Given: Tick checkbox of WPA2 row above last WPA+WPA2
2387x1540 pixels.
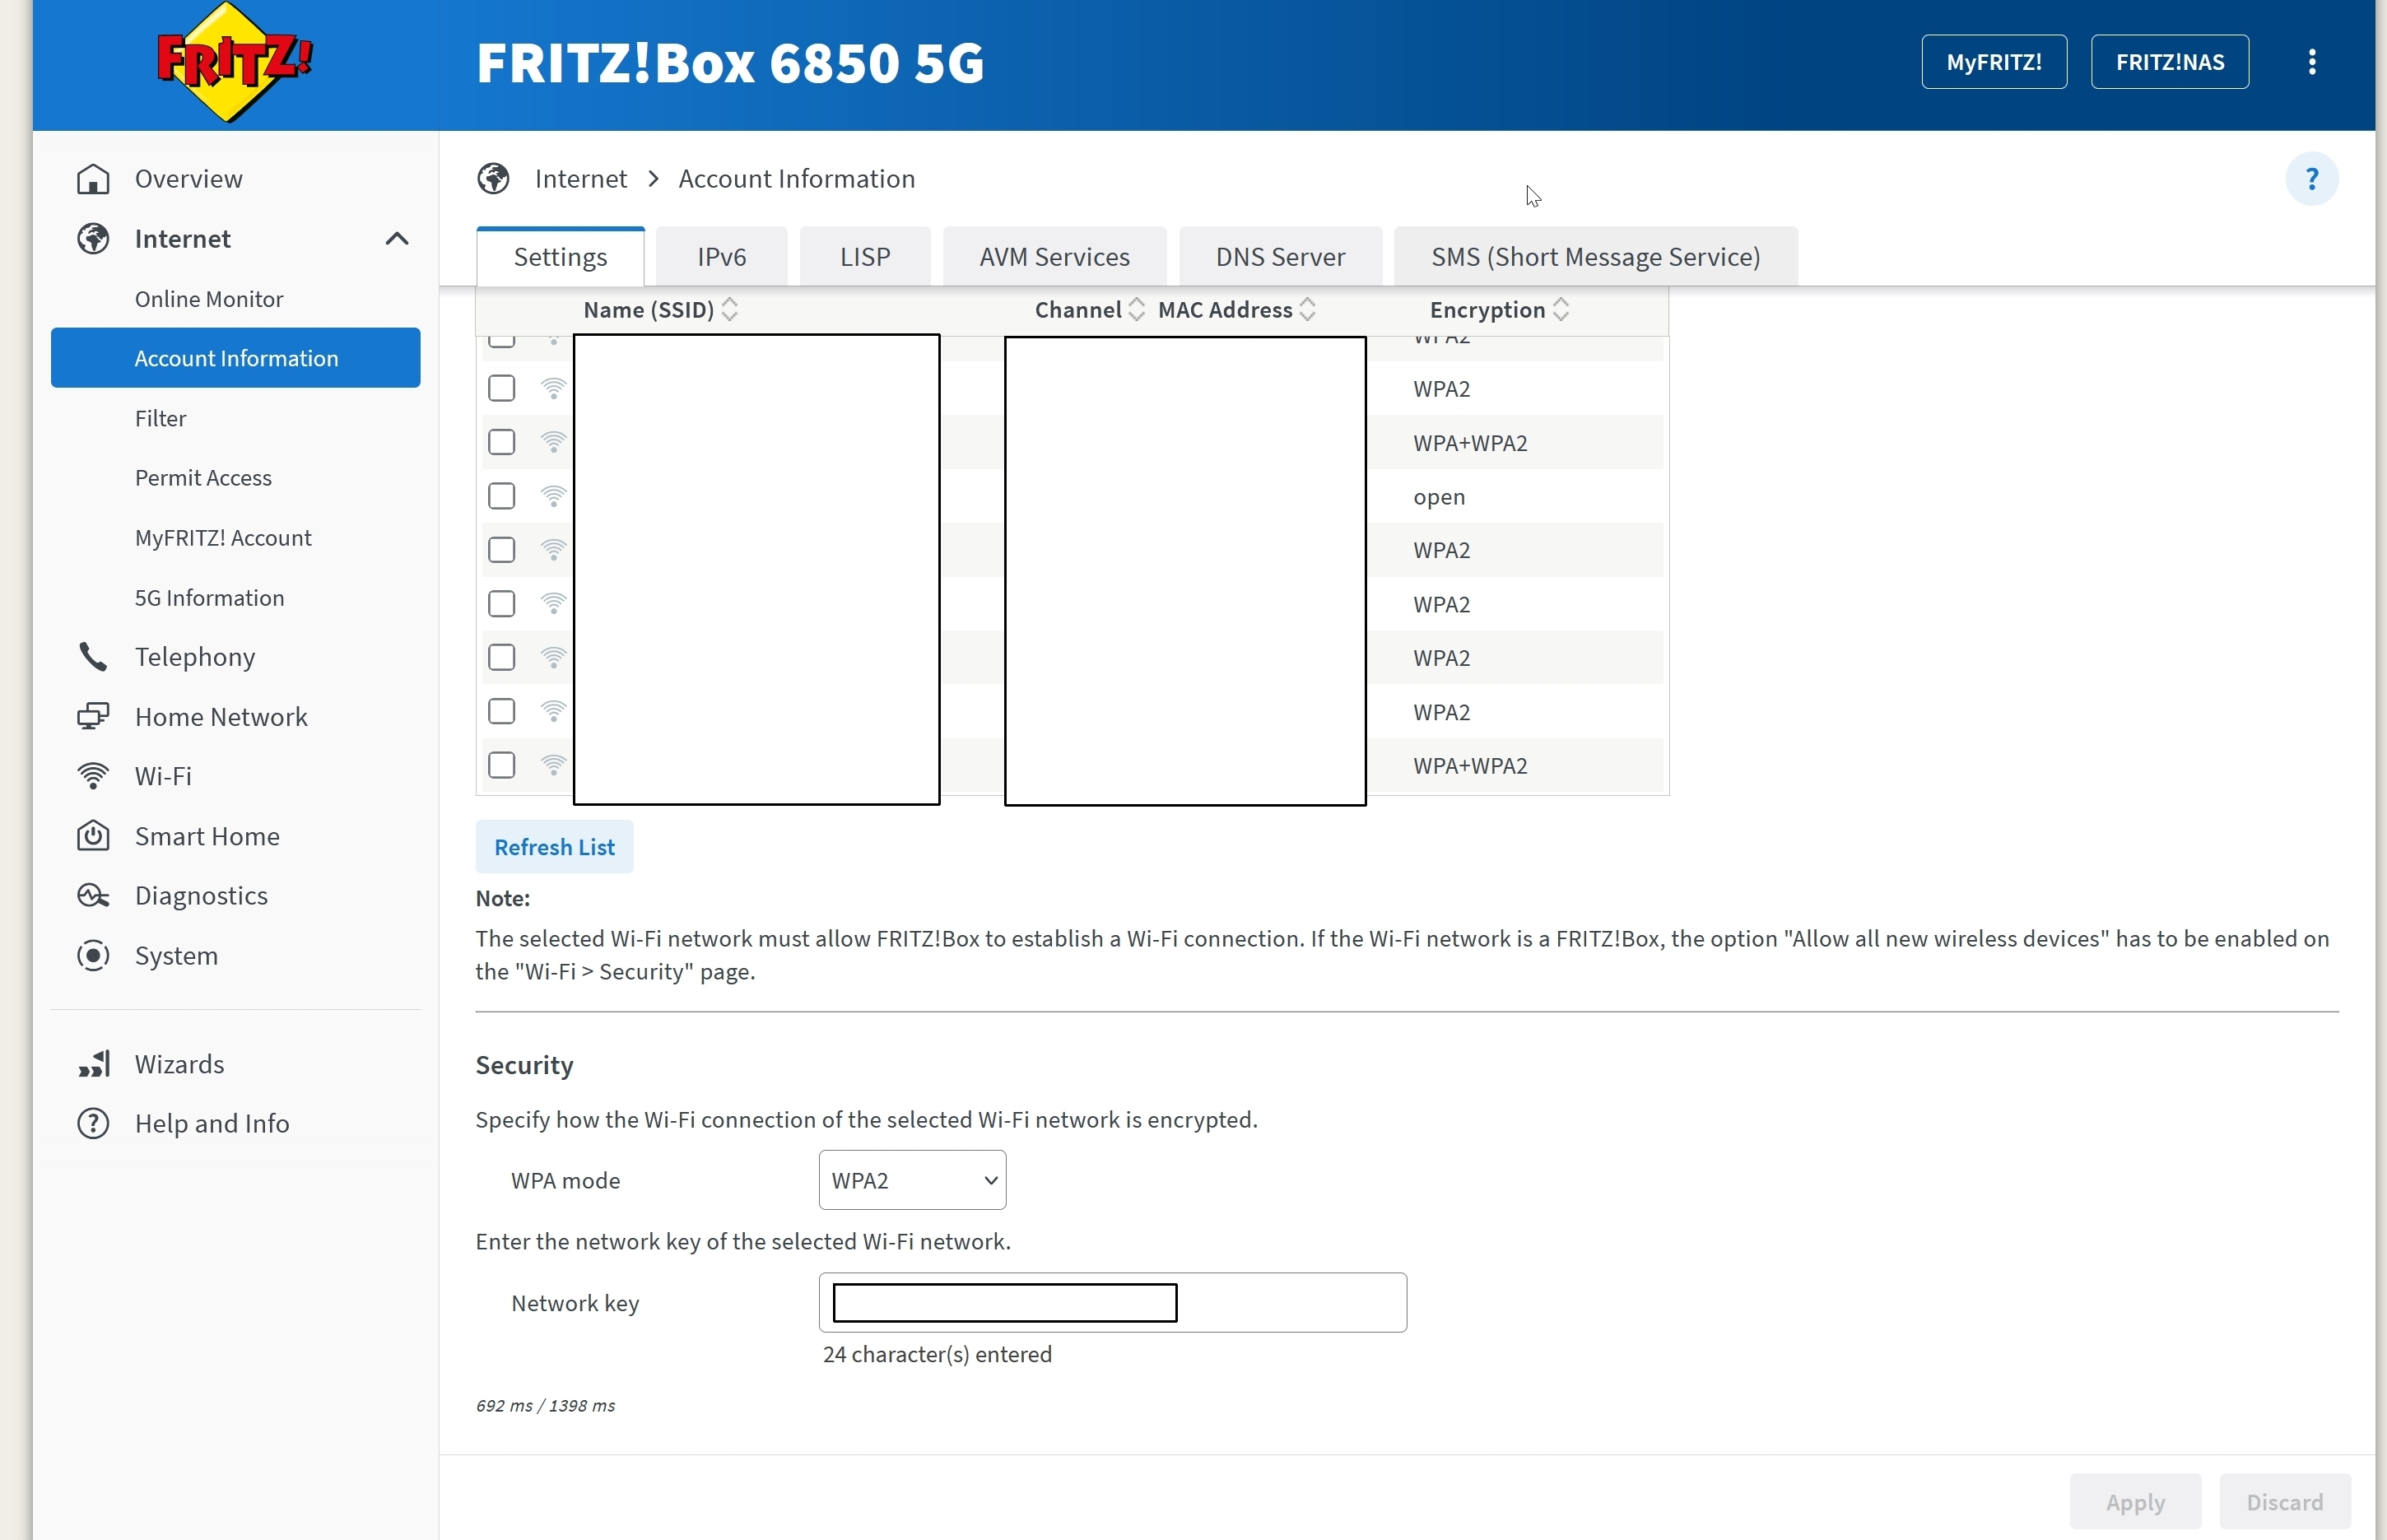Looking at the screenshot, I should pos(501,711).
